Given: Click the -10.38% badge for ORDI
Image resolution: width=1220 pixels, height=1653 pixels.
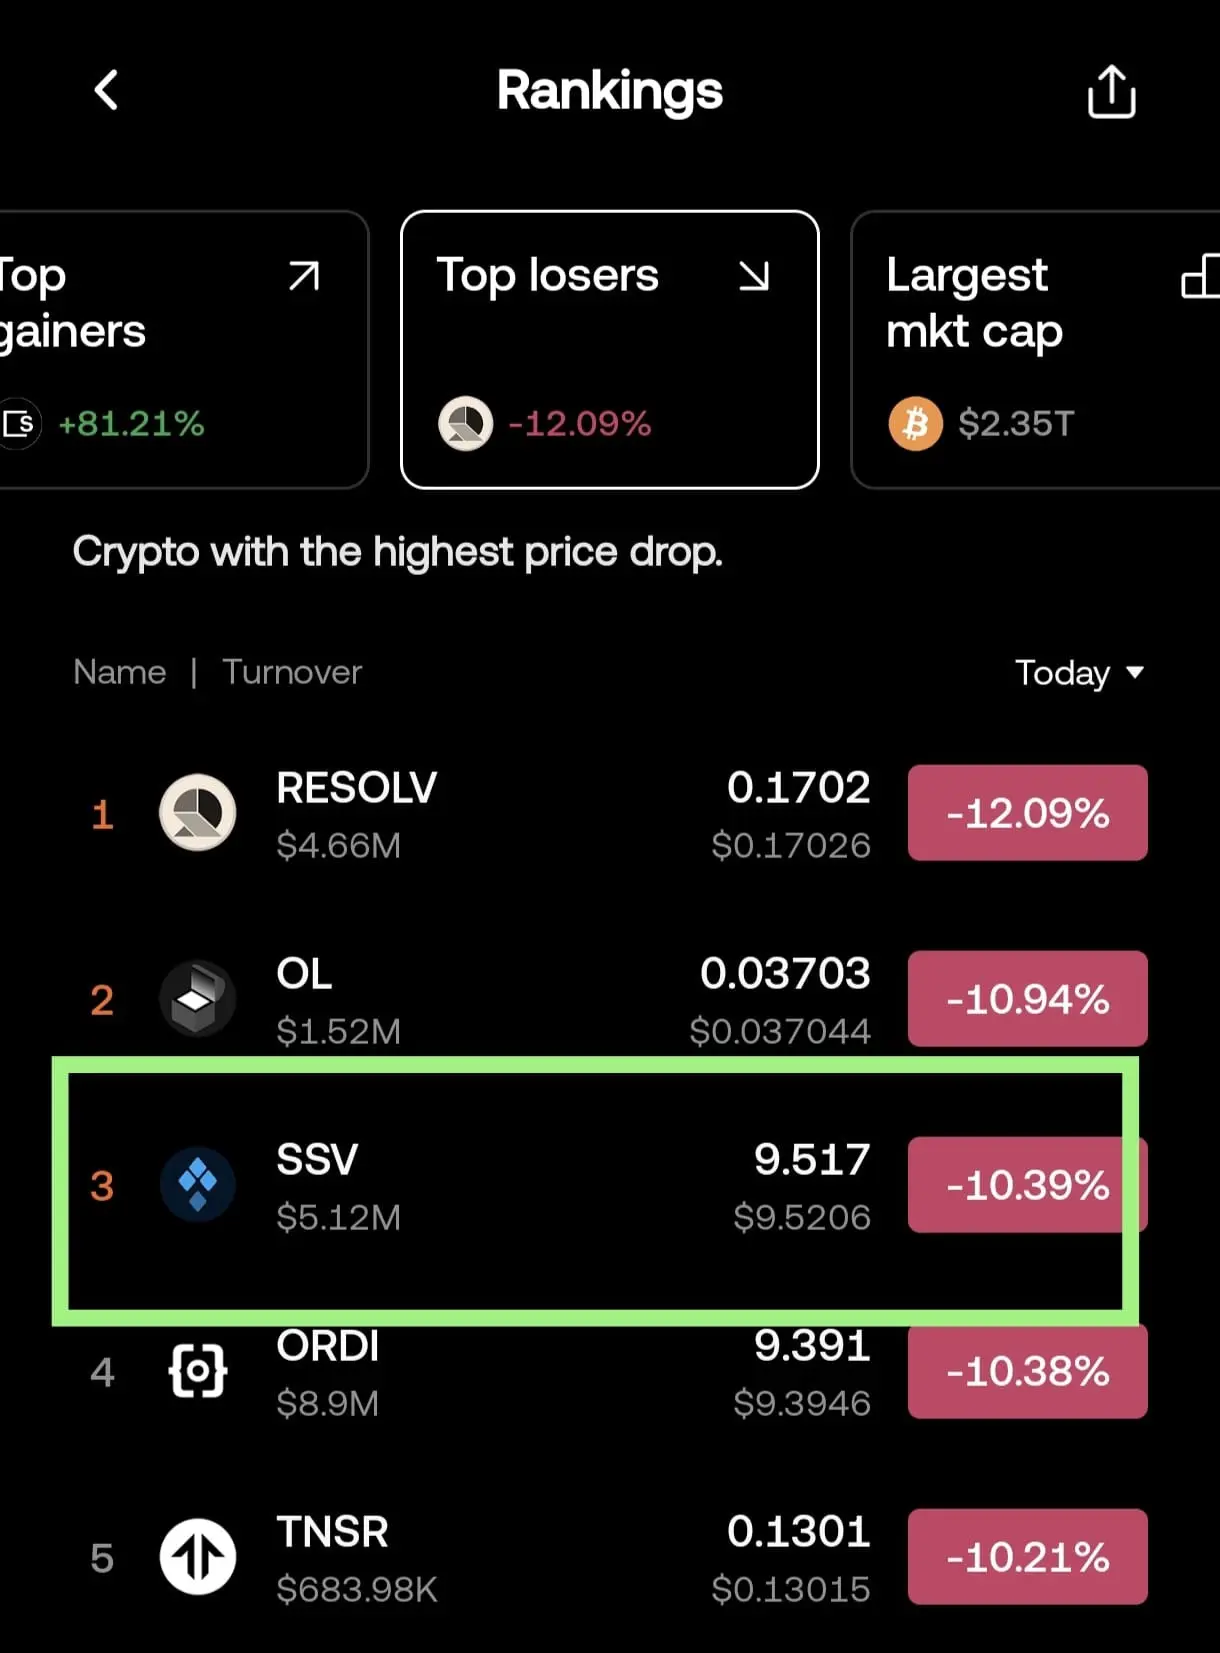Looking at the screenshot, I should click(x=1027, y=1371).
